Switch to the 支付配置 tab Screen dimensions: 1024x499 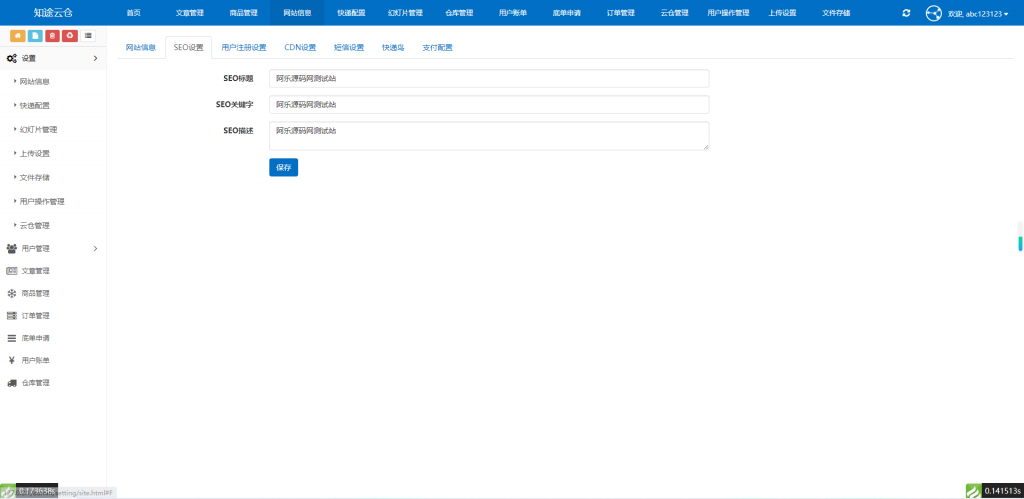[x=438, y=48]
